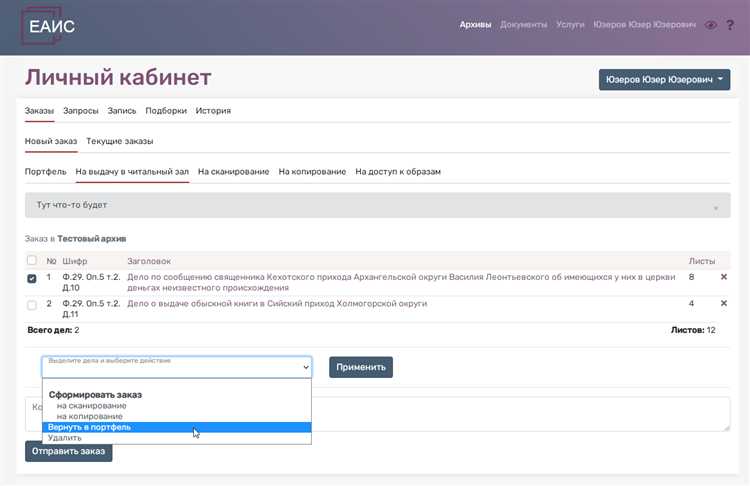Viewport: 750px width, 486px height.
Task: Toggle the eye accessibility icon in header
Action: [711, 25]
